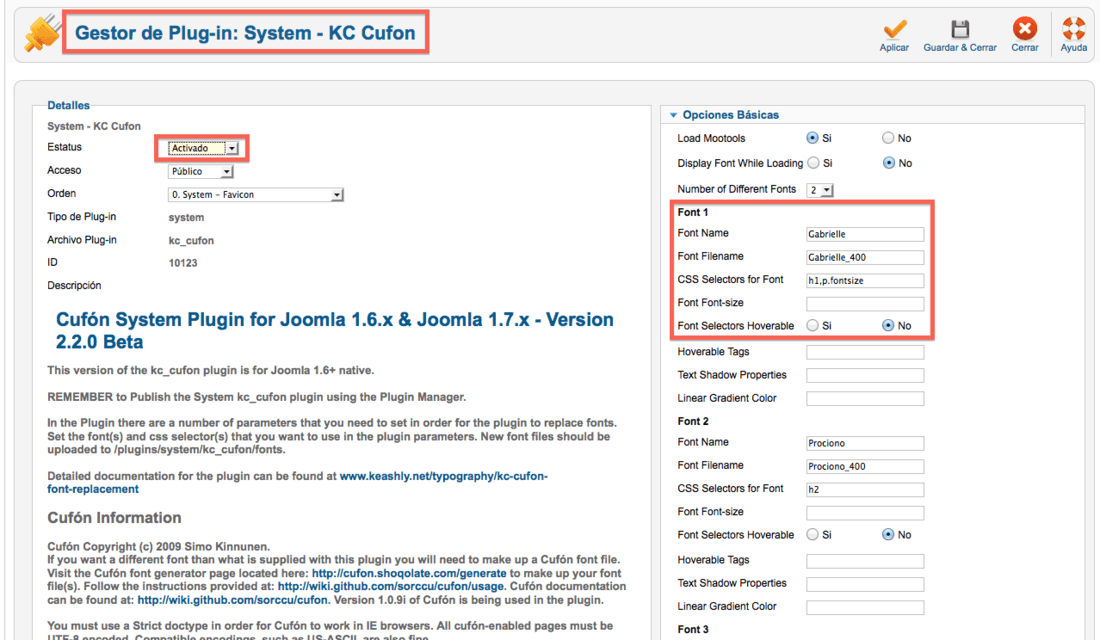Click the plug-in ID value 10123

coord(183,263)
